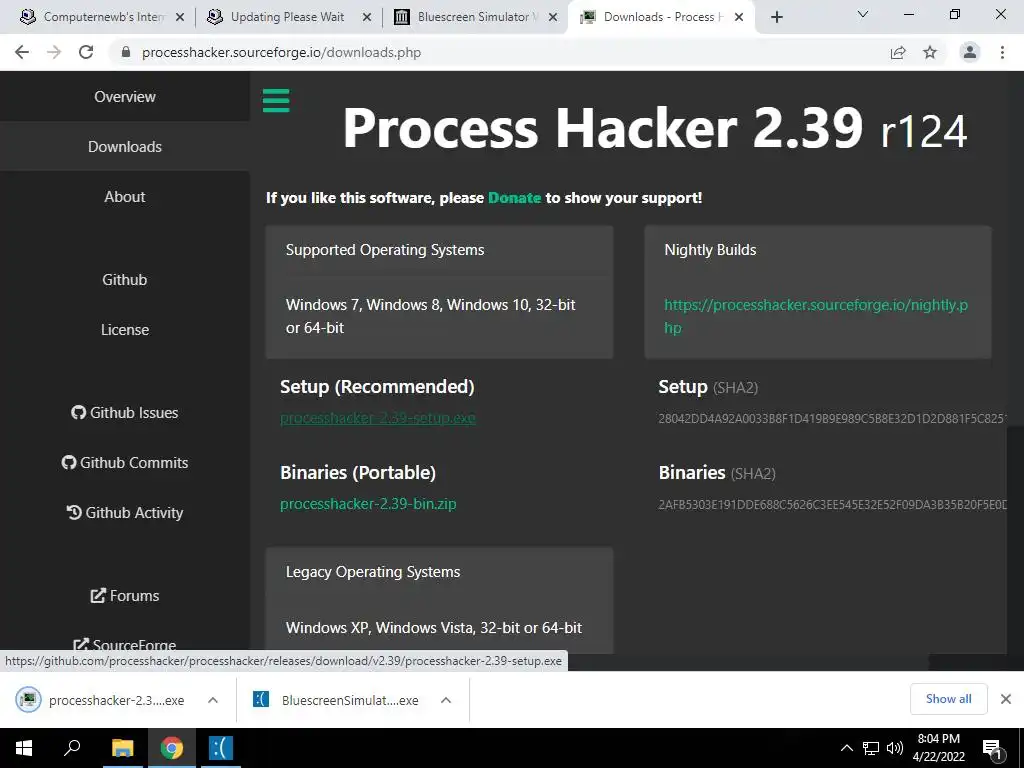
Task: Click the Binaries SHA2 hash text
Action: tap(832, 505)
